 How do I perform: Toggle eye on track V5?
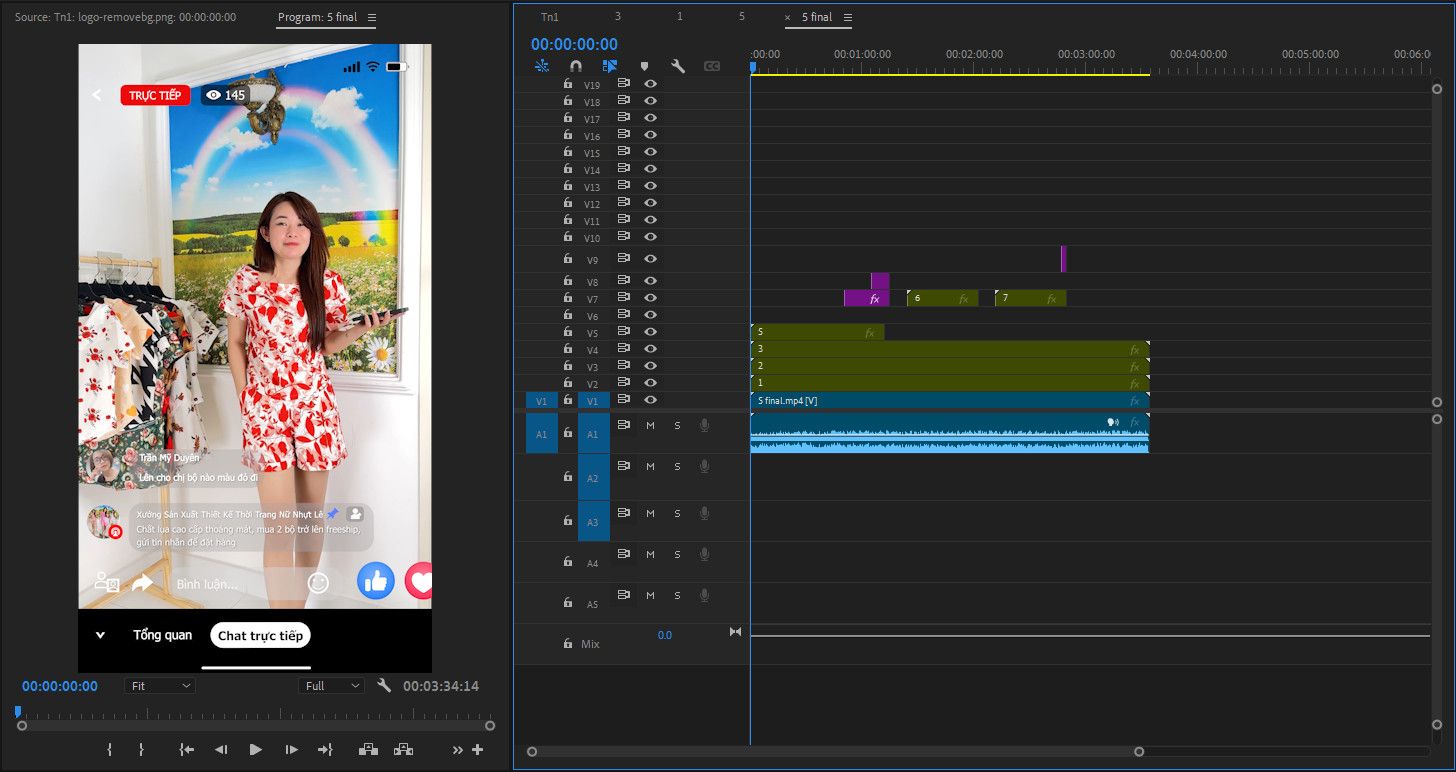click(650, 332)
